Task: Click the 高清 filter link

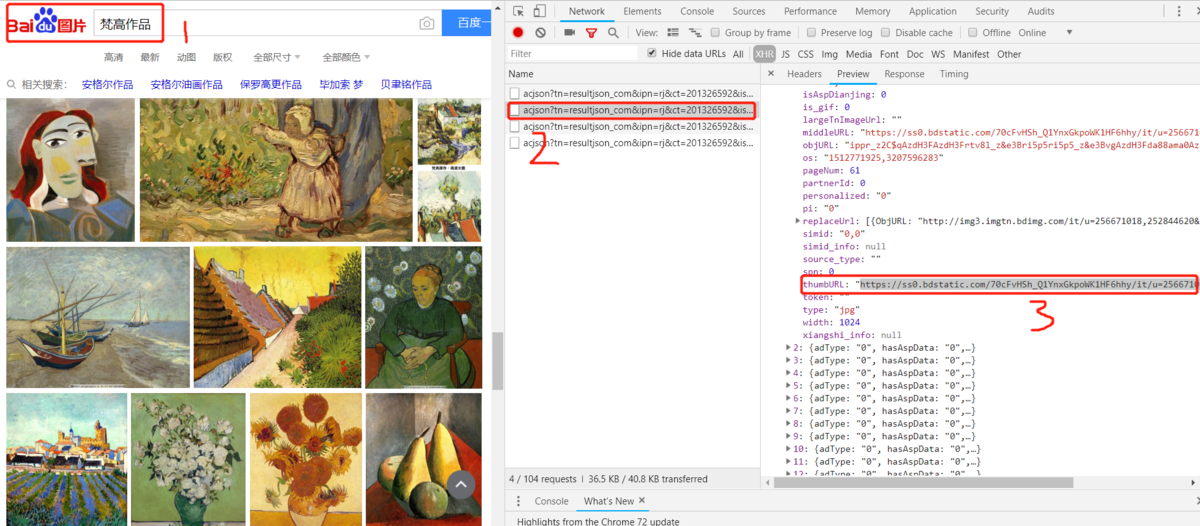Action: (114, 57)
